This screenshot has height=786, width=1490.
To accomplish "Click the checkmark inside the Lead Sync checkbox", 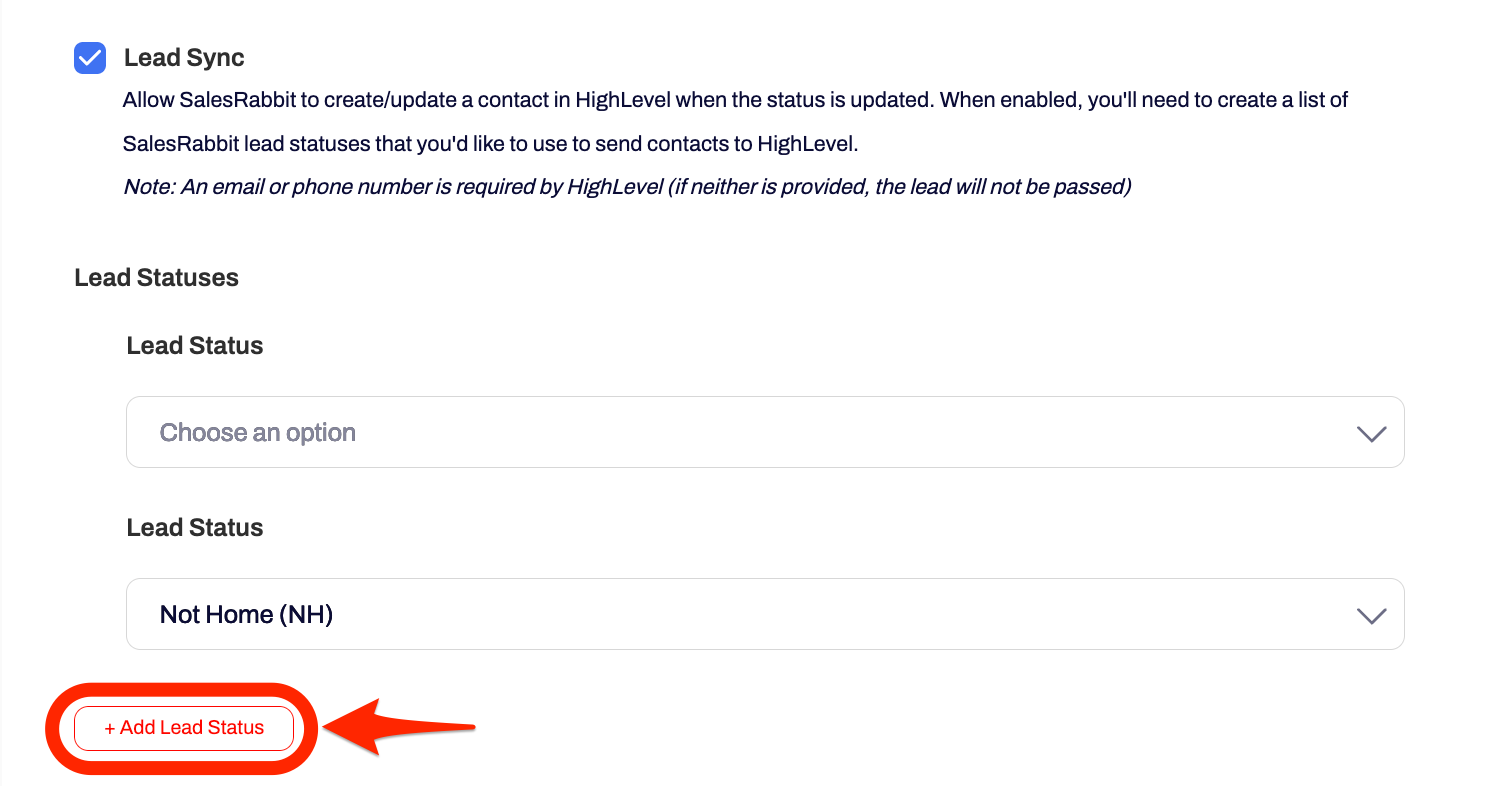I will (x=89, y=58).
